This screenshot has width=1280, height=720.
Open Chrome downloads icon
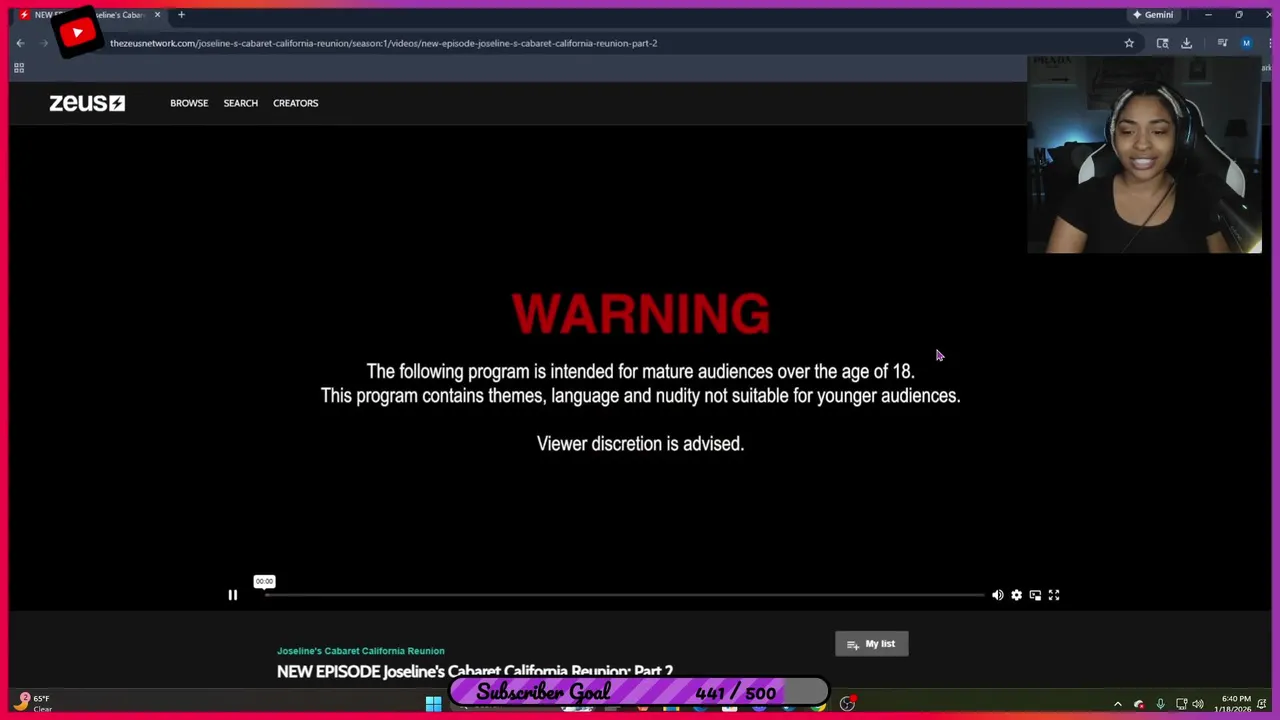(x=1186, y=43)
